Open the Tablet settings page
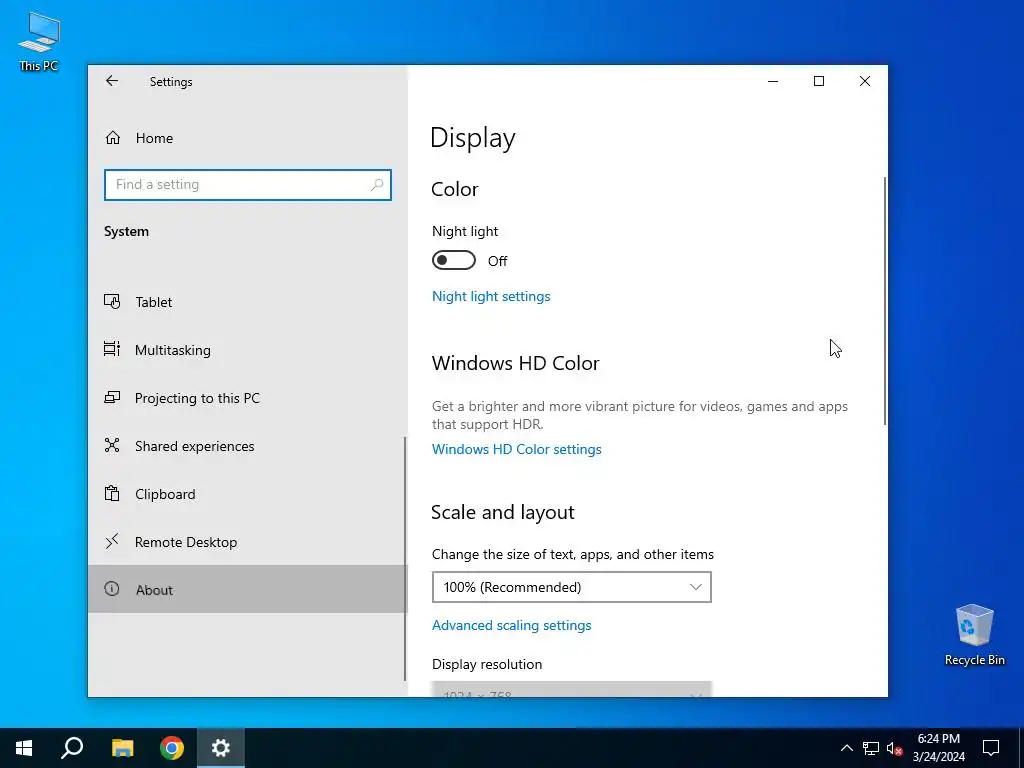 click(247, 302)
